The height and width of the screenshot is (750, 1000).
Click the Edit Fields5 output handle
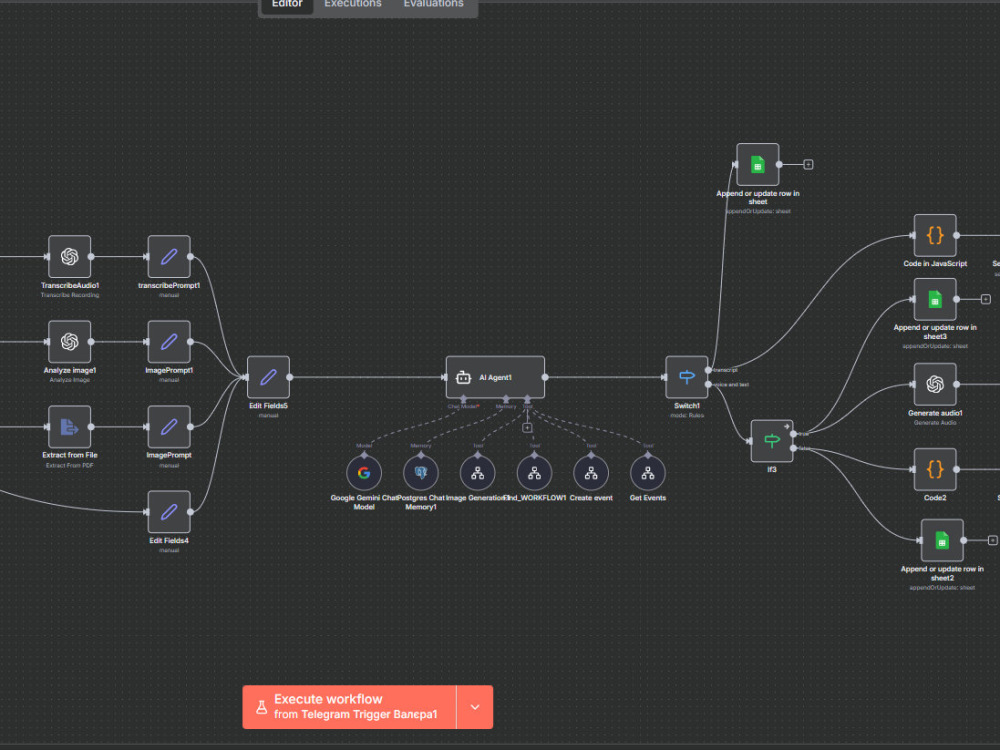(290, 377)
